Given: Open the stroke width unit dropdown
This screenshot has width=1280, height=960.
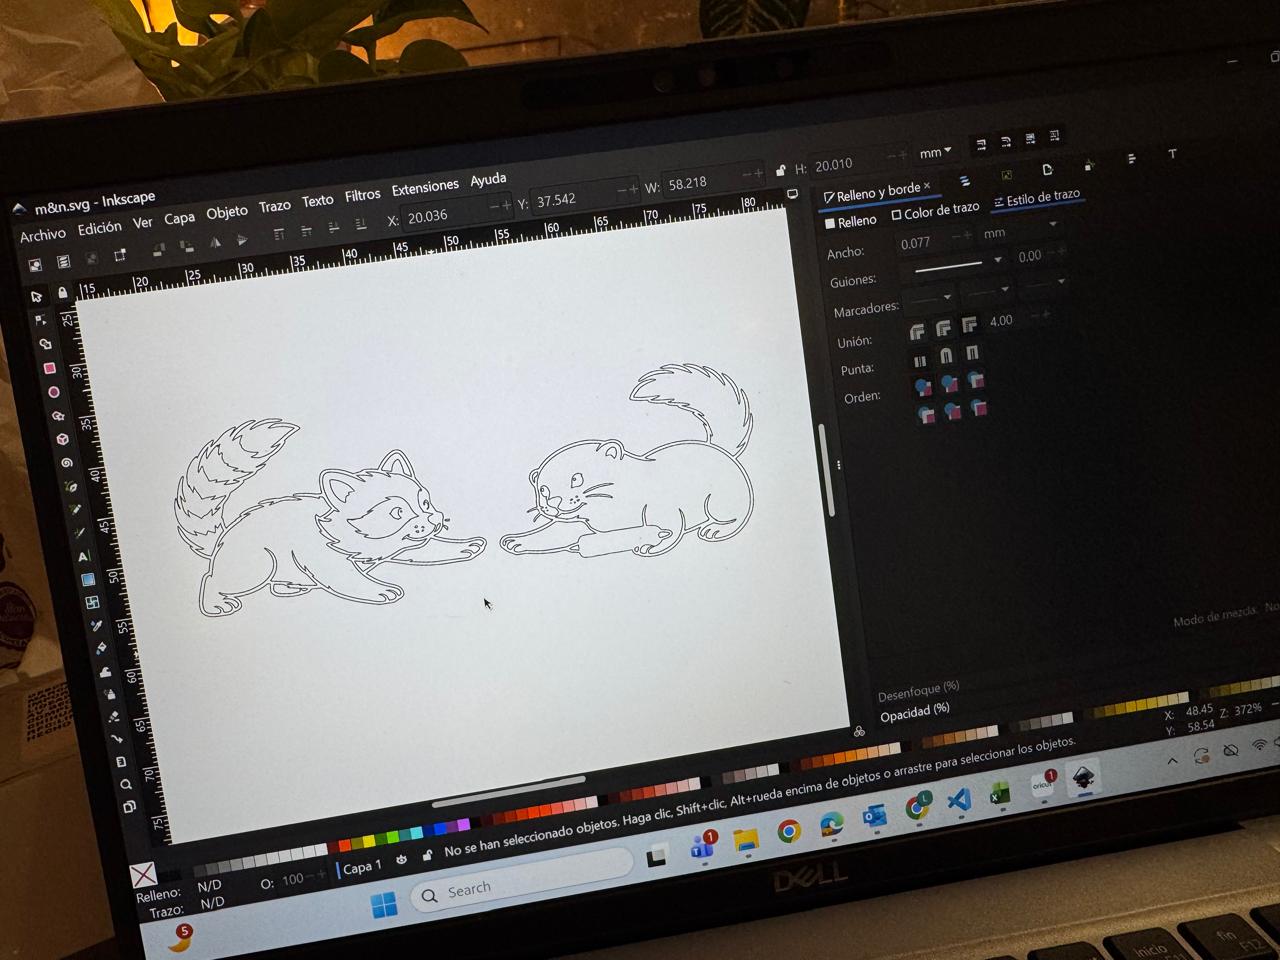Looking at the screenshot, I should point(1020,230).
